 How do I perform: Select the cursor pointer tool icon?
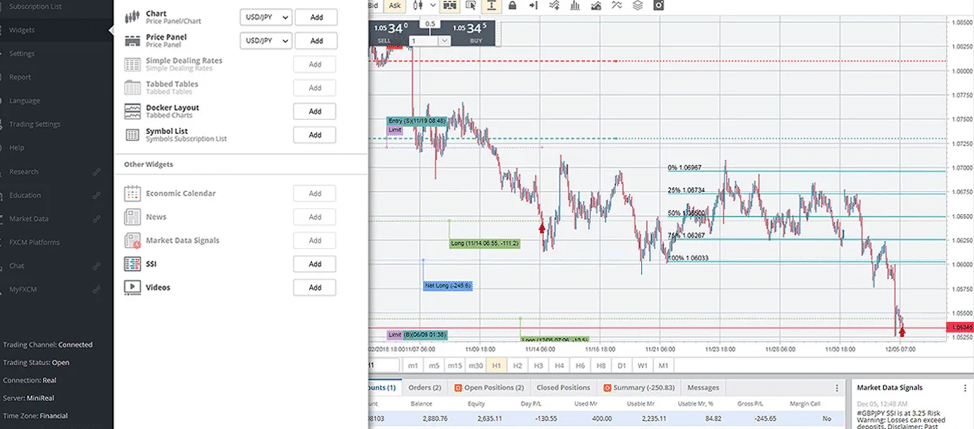(x=470, y=5)
